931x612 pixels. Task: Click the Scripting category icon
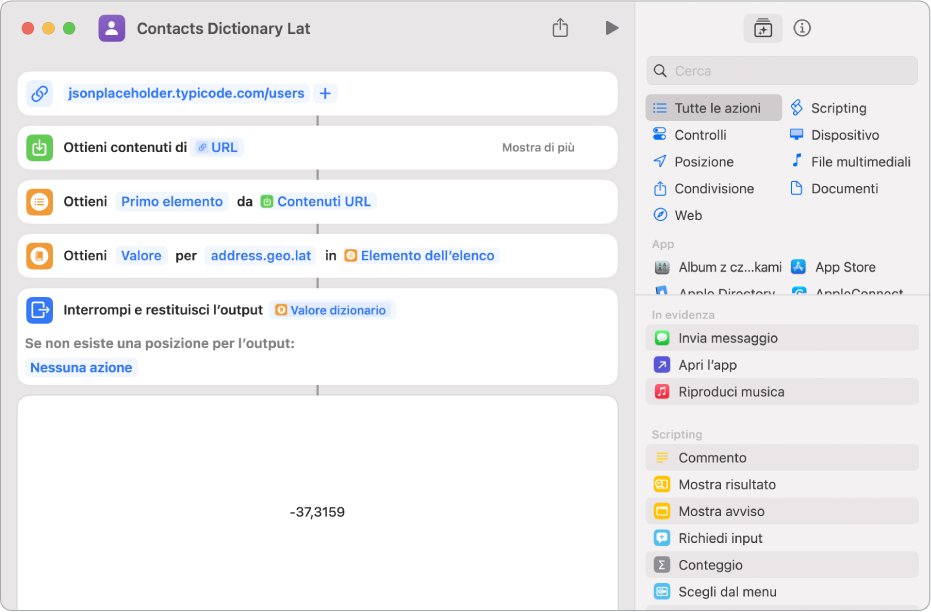tap(796, 107)
